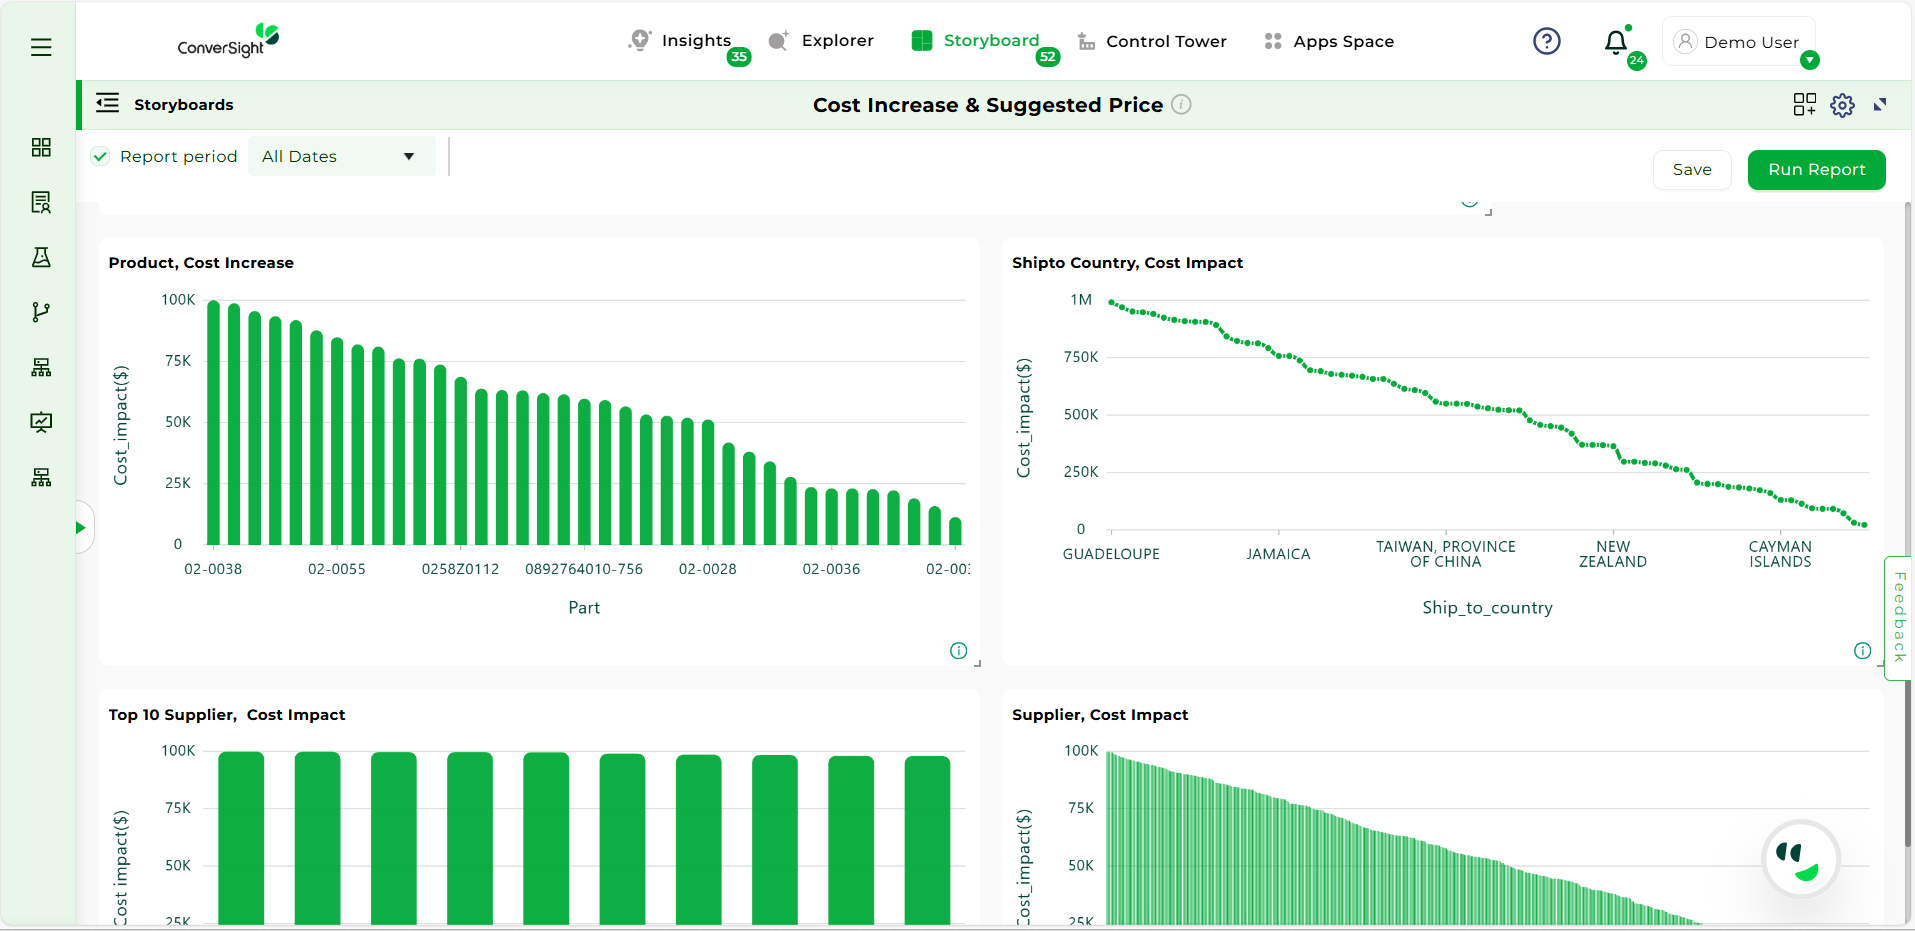Open the hamburger menu at top left
This screenshot has width=1915, height=931.
coord(41,47)
